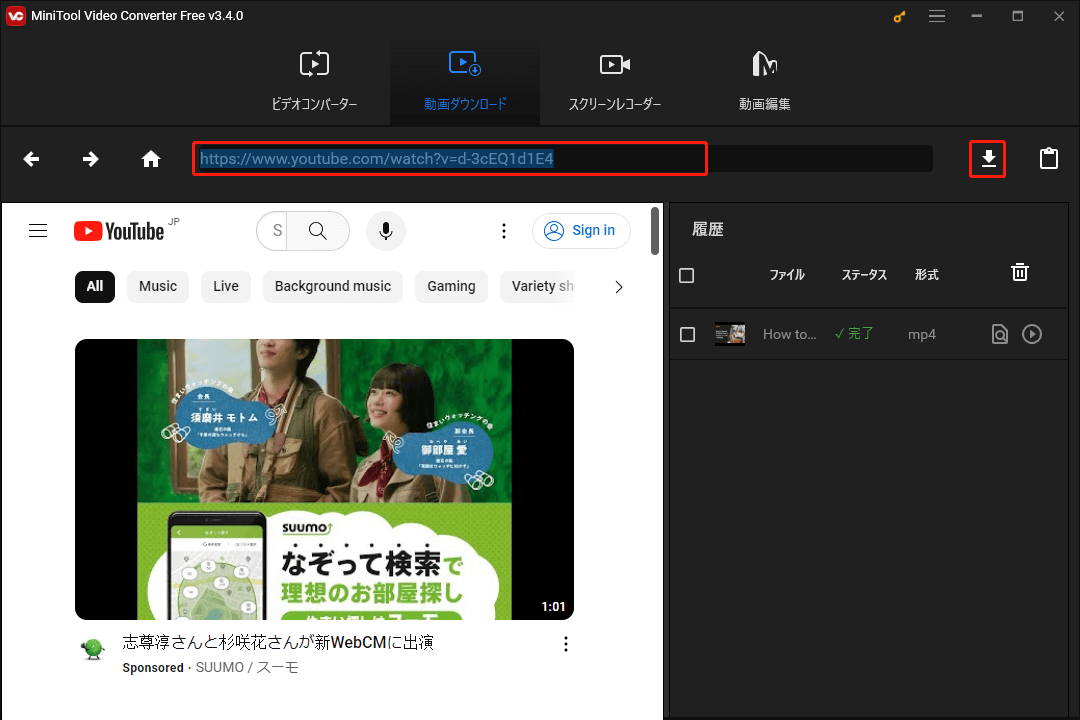The height and width of the screenshot is (720, 1080).
Task: Click the 履歴 panel heading
Action: point(707,229)
